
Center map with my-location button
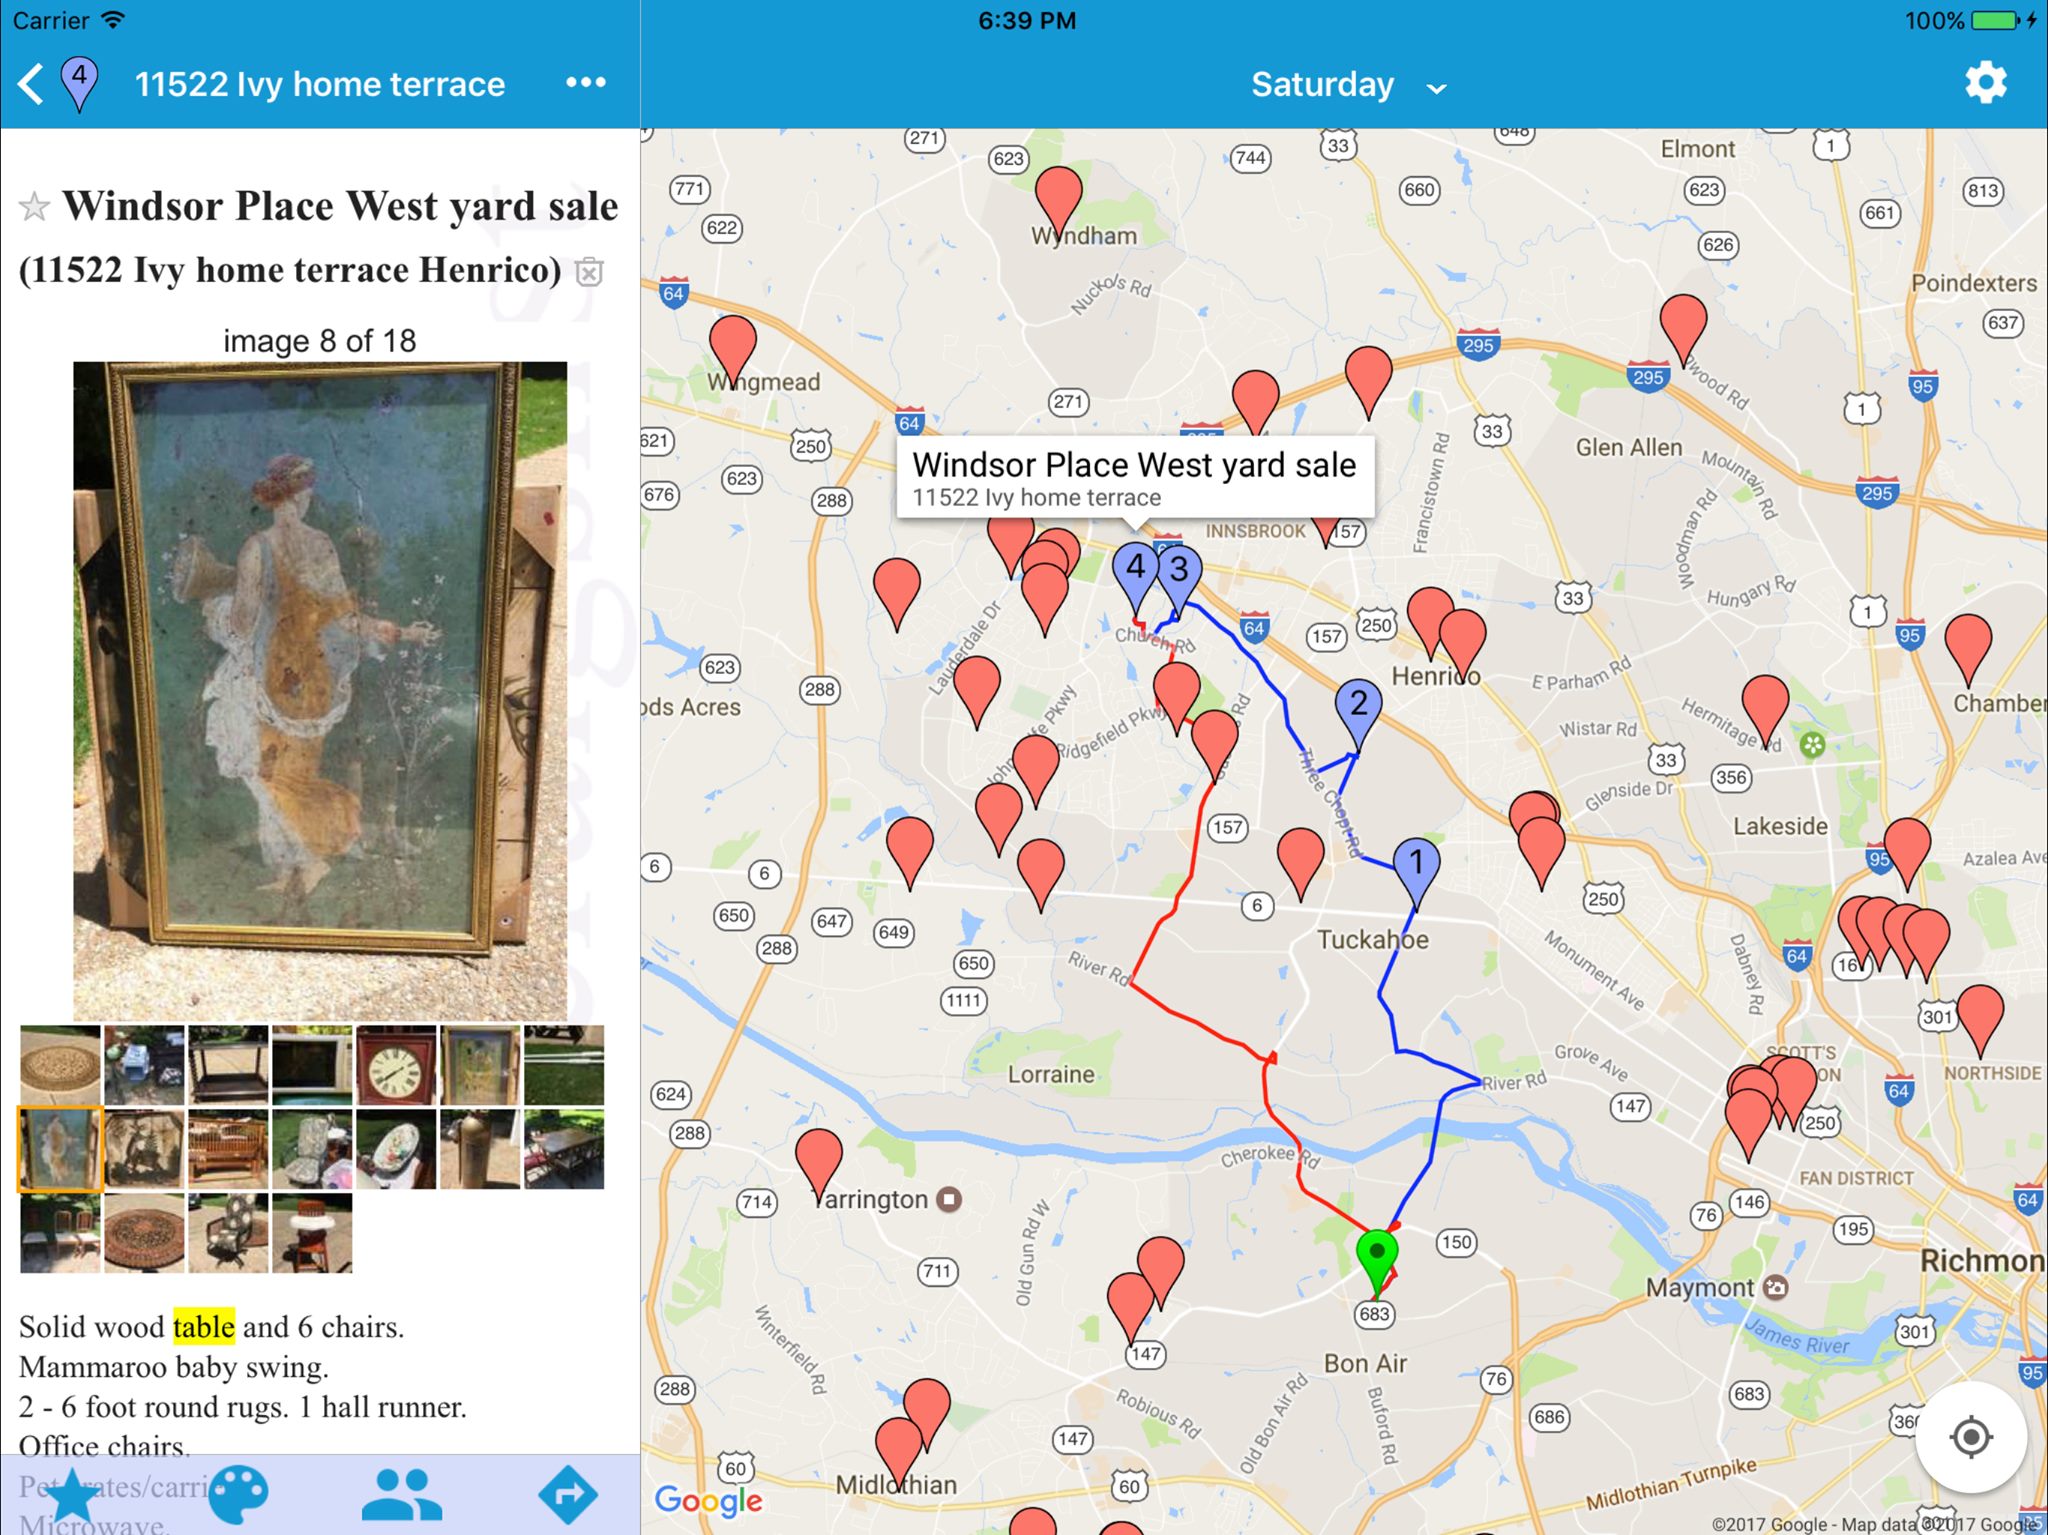(x=1971, y=1438)
